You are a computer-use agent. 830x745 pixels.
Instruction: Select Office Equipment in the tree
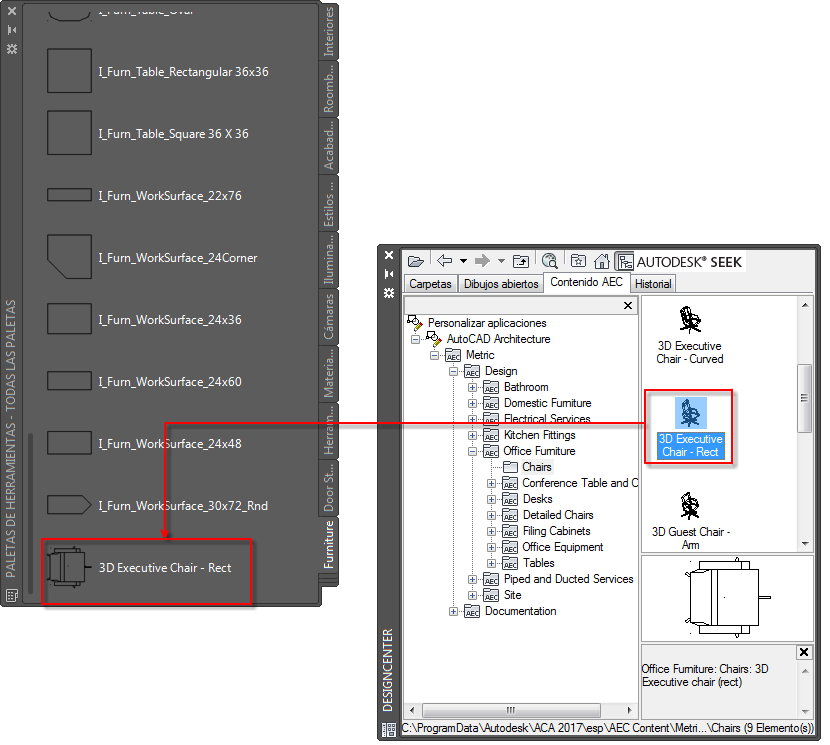[563, 547]
